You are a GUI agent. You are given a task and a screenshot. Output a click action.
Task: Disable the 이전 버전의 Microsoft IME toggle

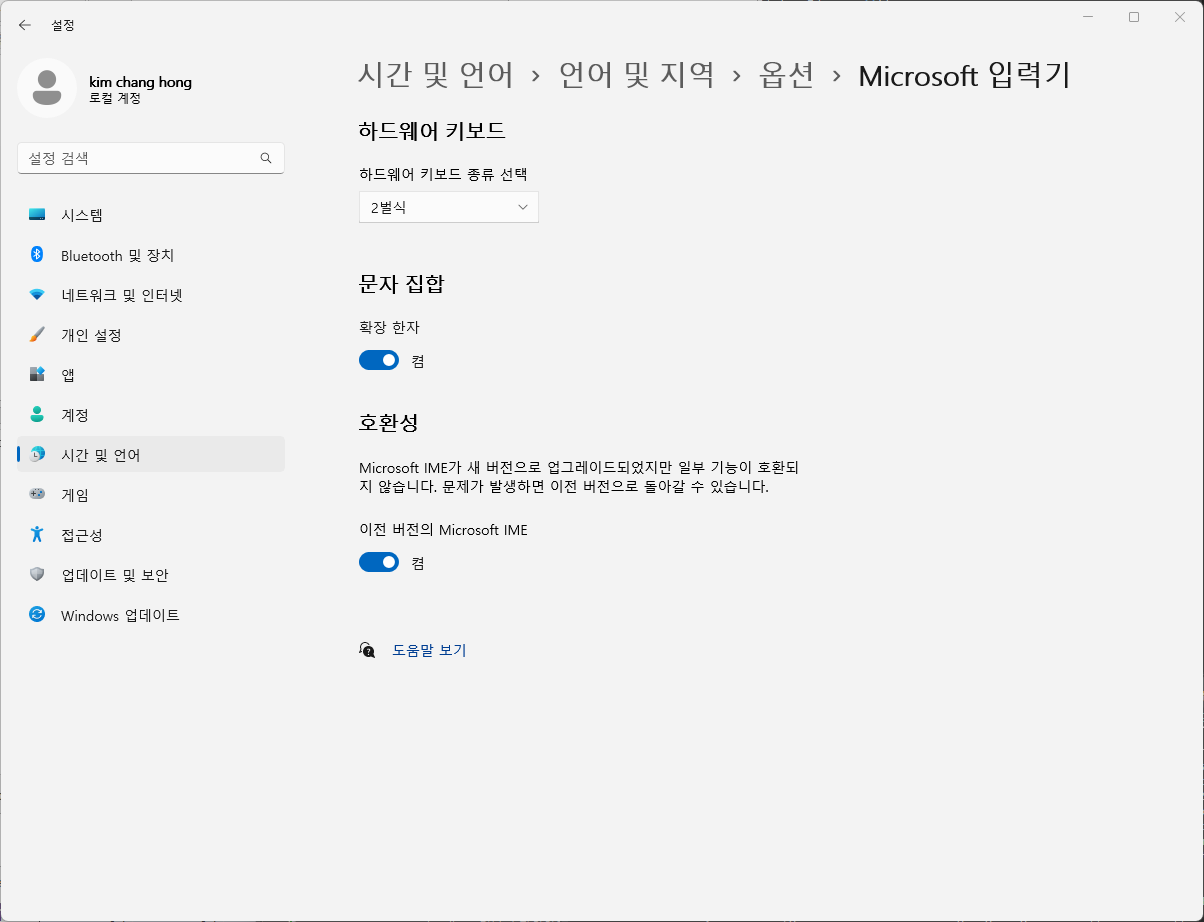tap(379, 563)
